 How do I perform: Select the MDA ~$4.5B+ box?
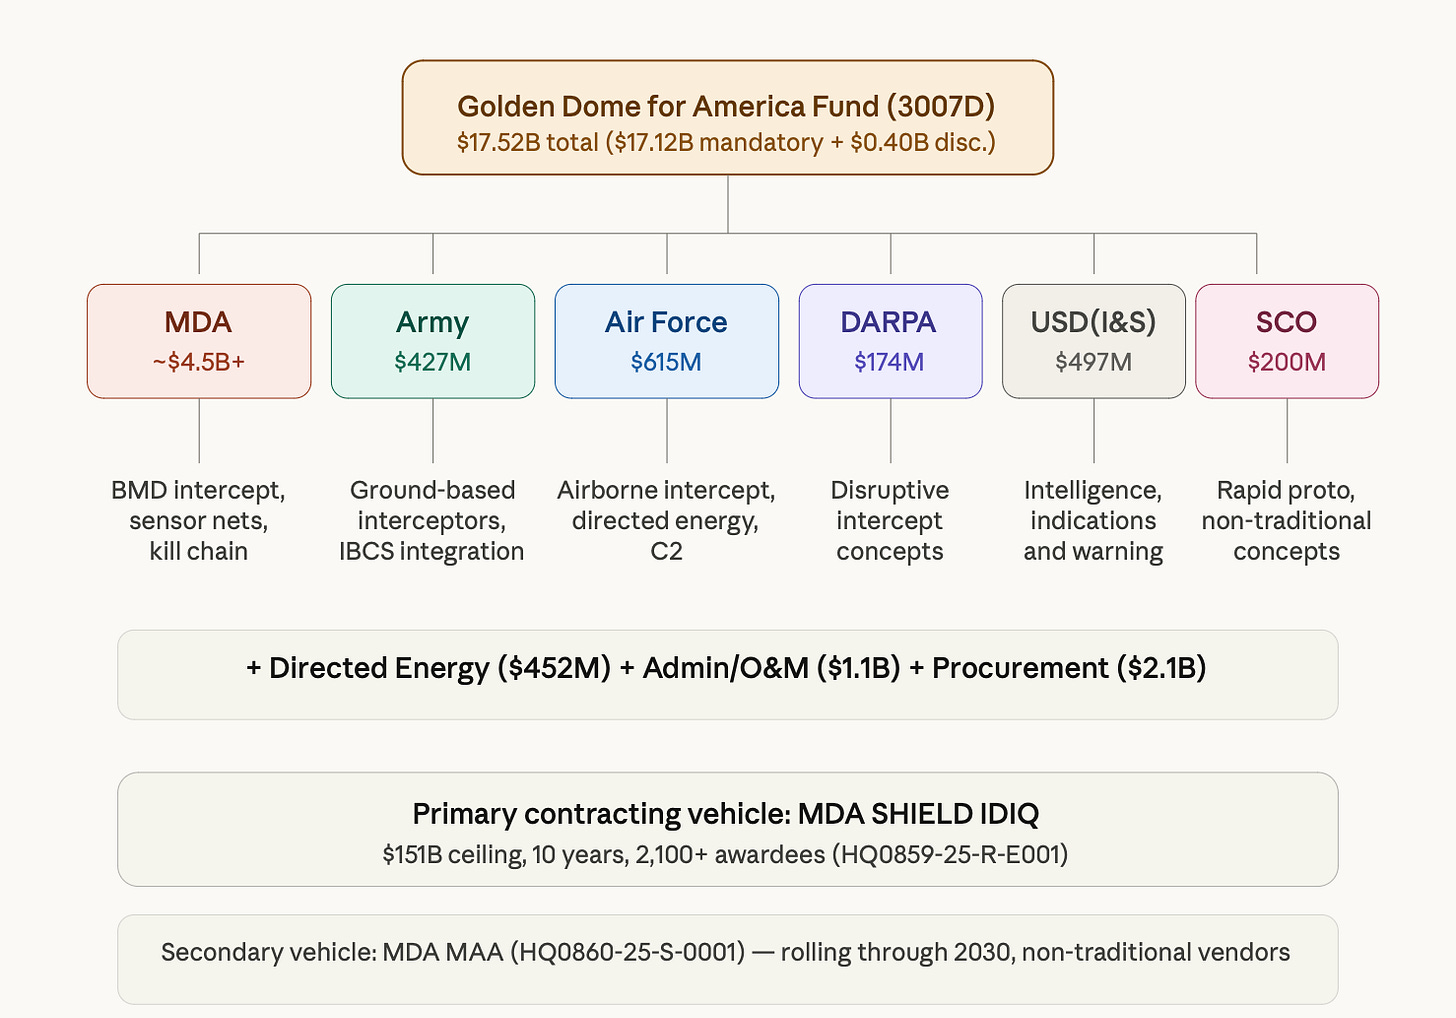[x=199, y=341]
